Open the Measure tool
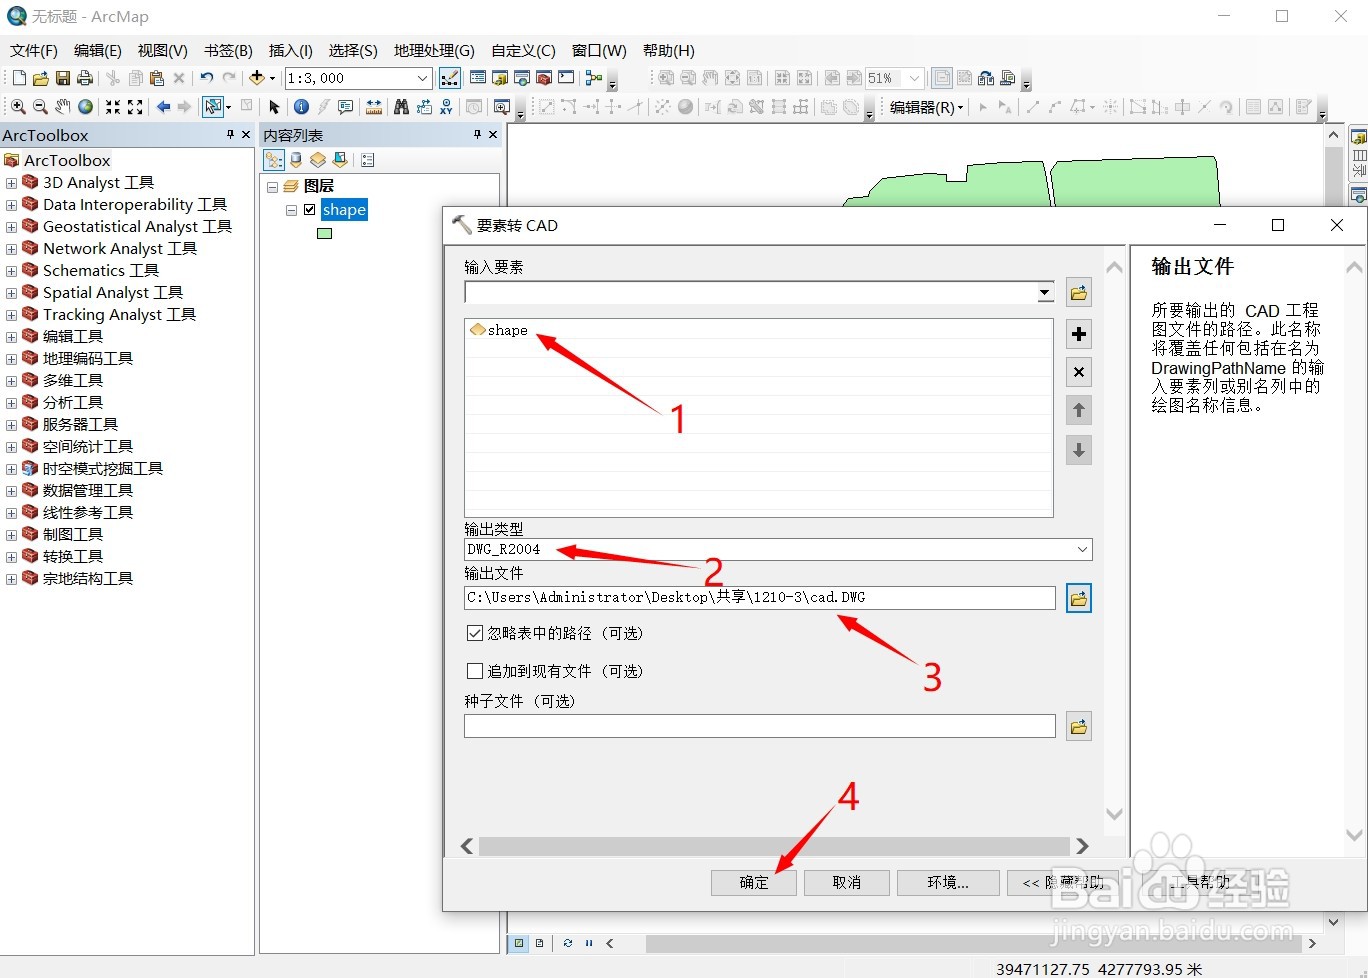The width and height of the screenshot is (1368, 978). coord(374,106)
